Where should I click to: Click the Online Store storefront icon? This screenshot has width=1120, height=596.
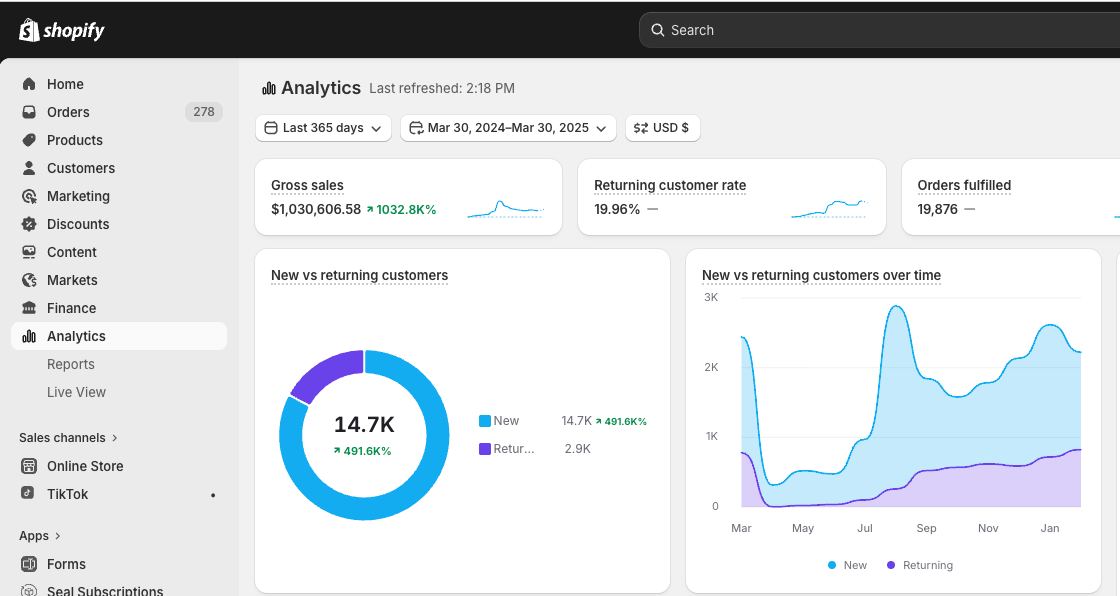point(29,466)
